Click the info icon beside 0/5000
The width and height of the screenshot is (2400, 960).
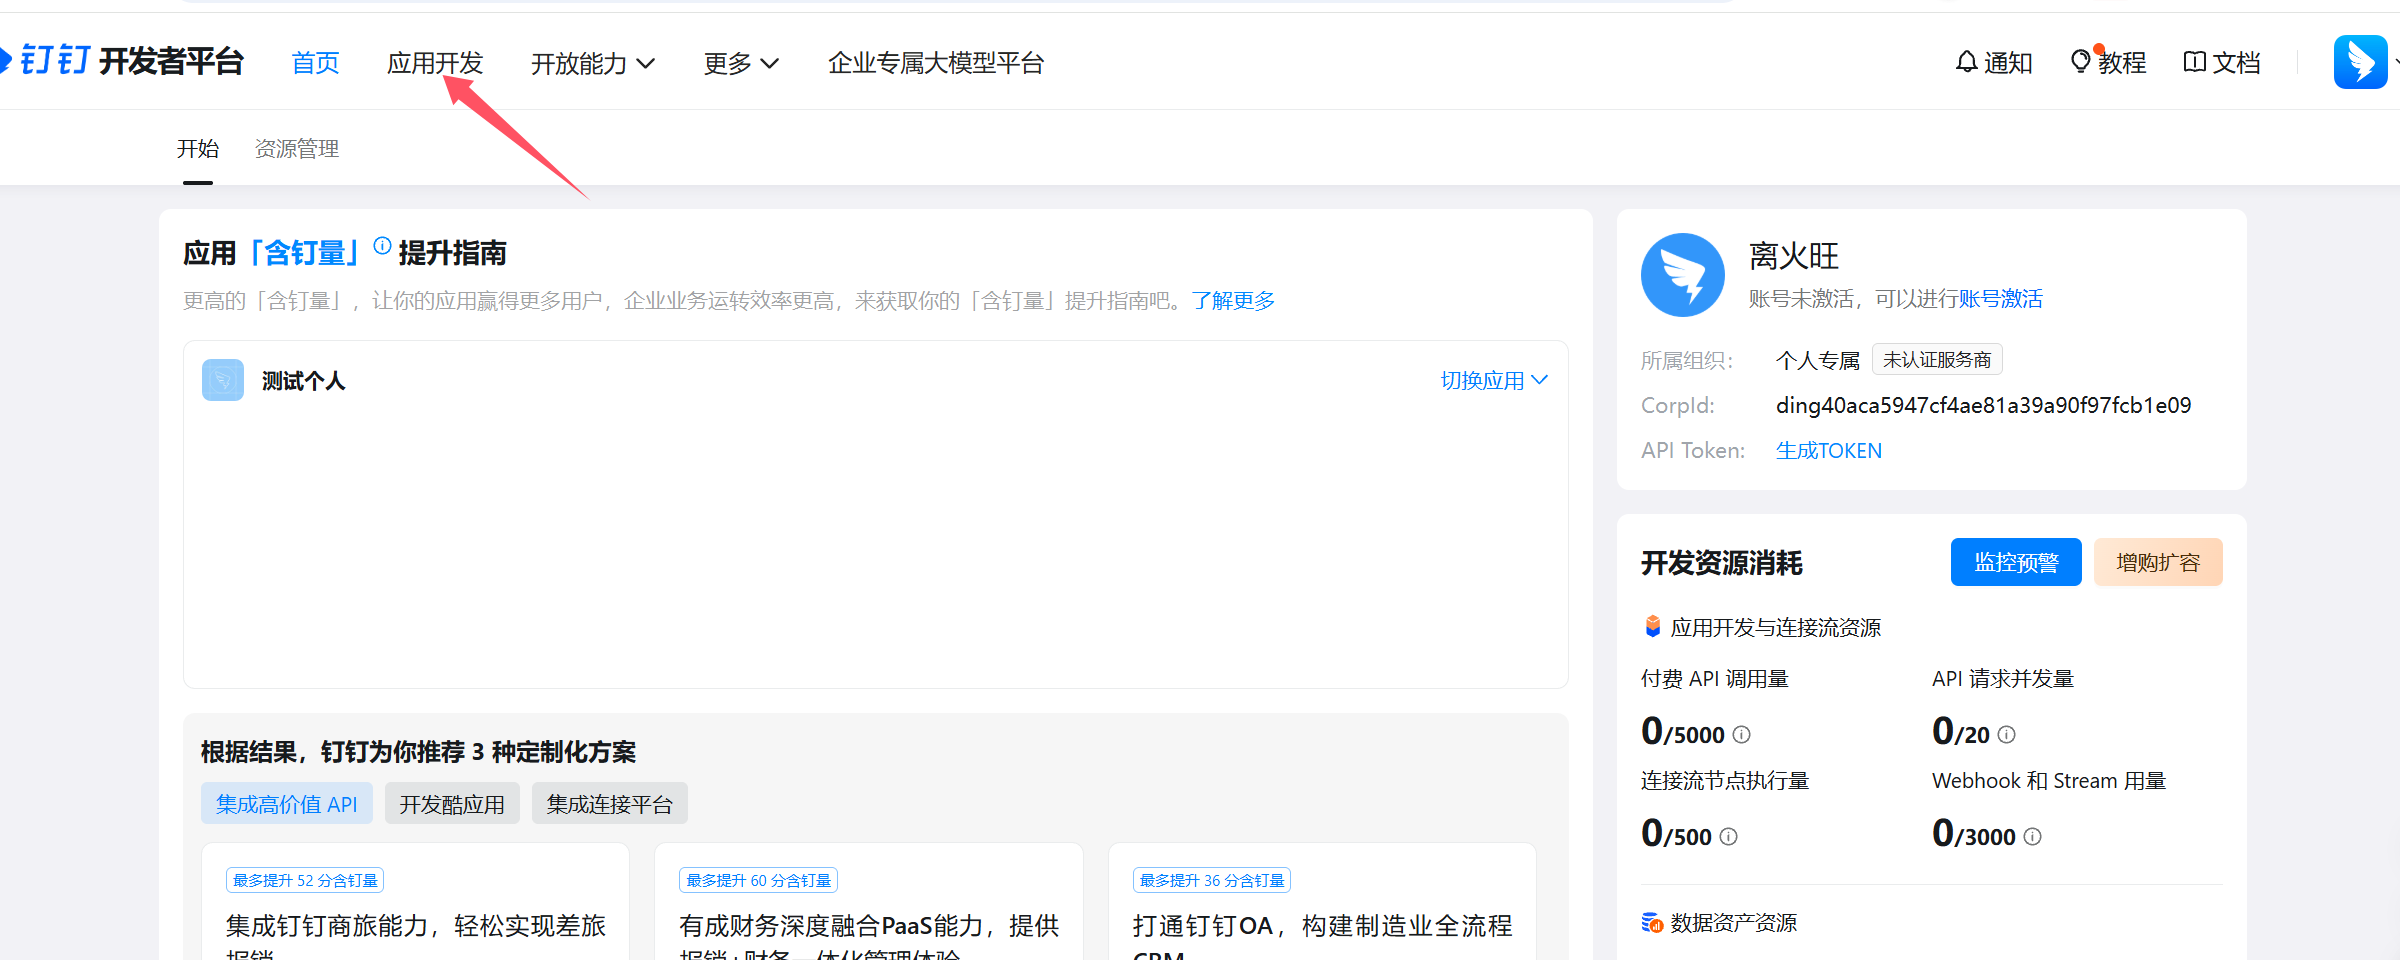pos(1741,734)
